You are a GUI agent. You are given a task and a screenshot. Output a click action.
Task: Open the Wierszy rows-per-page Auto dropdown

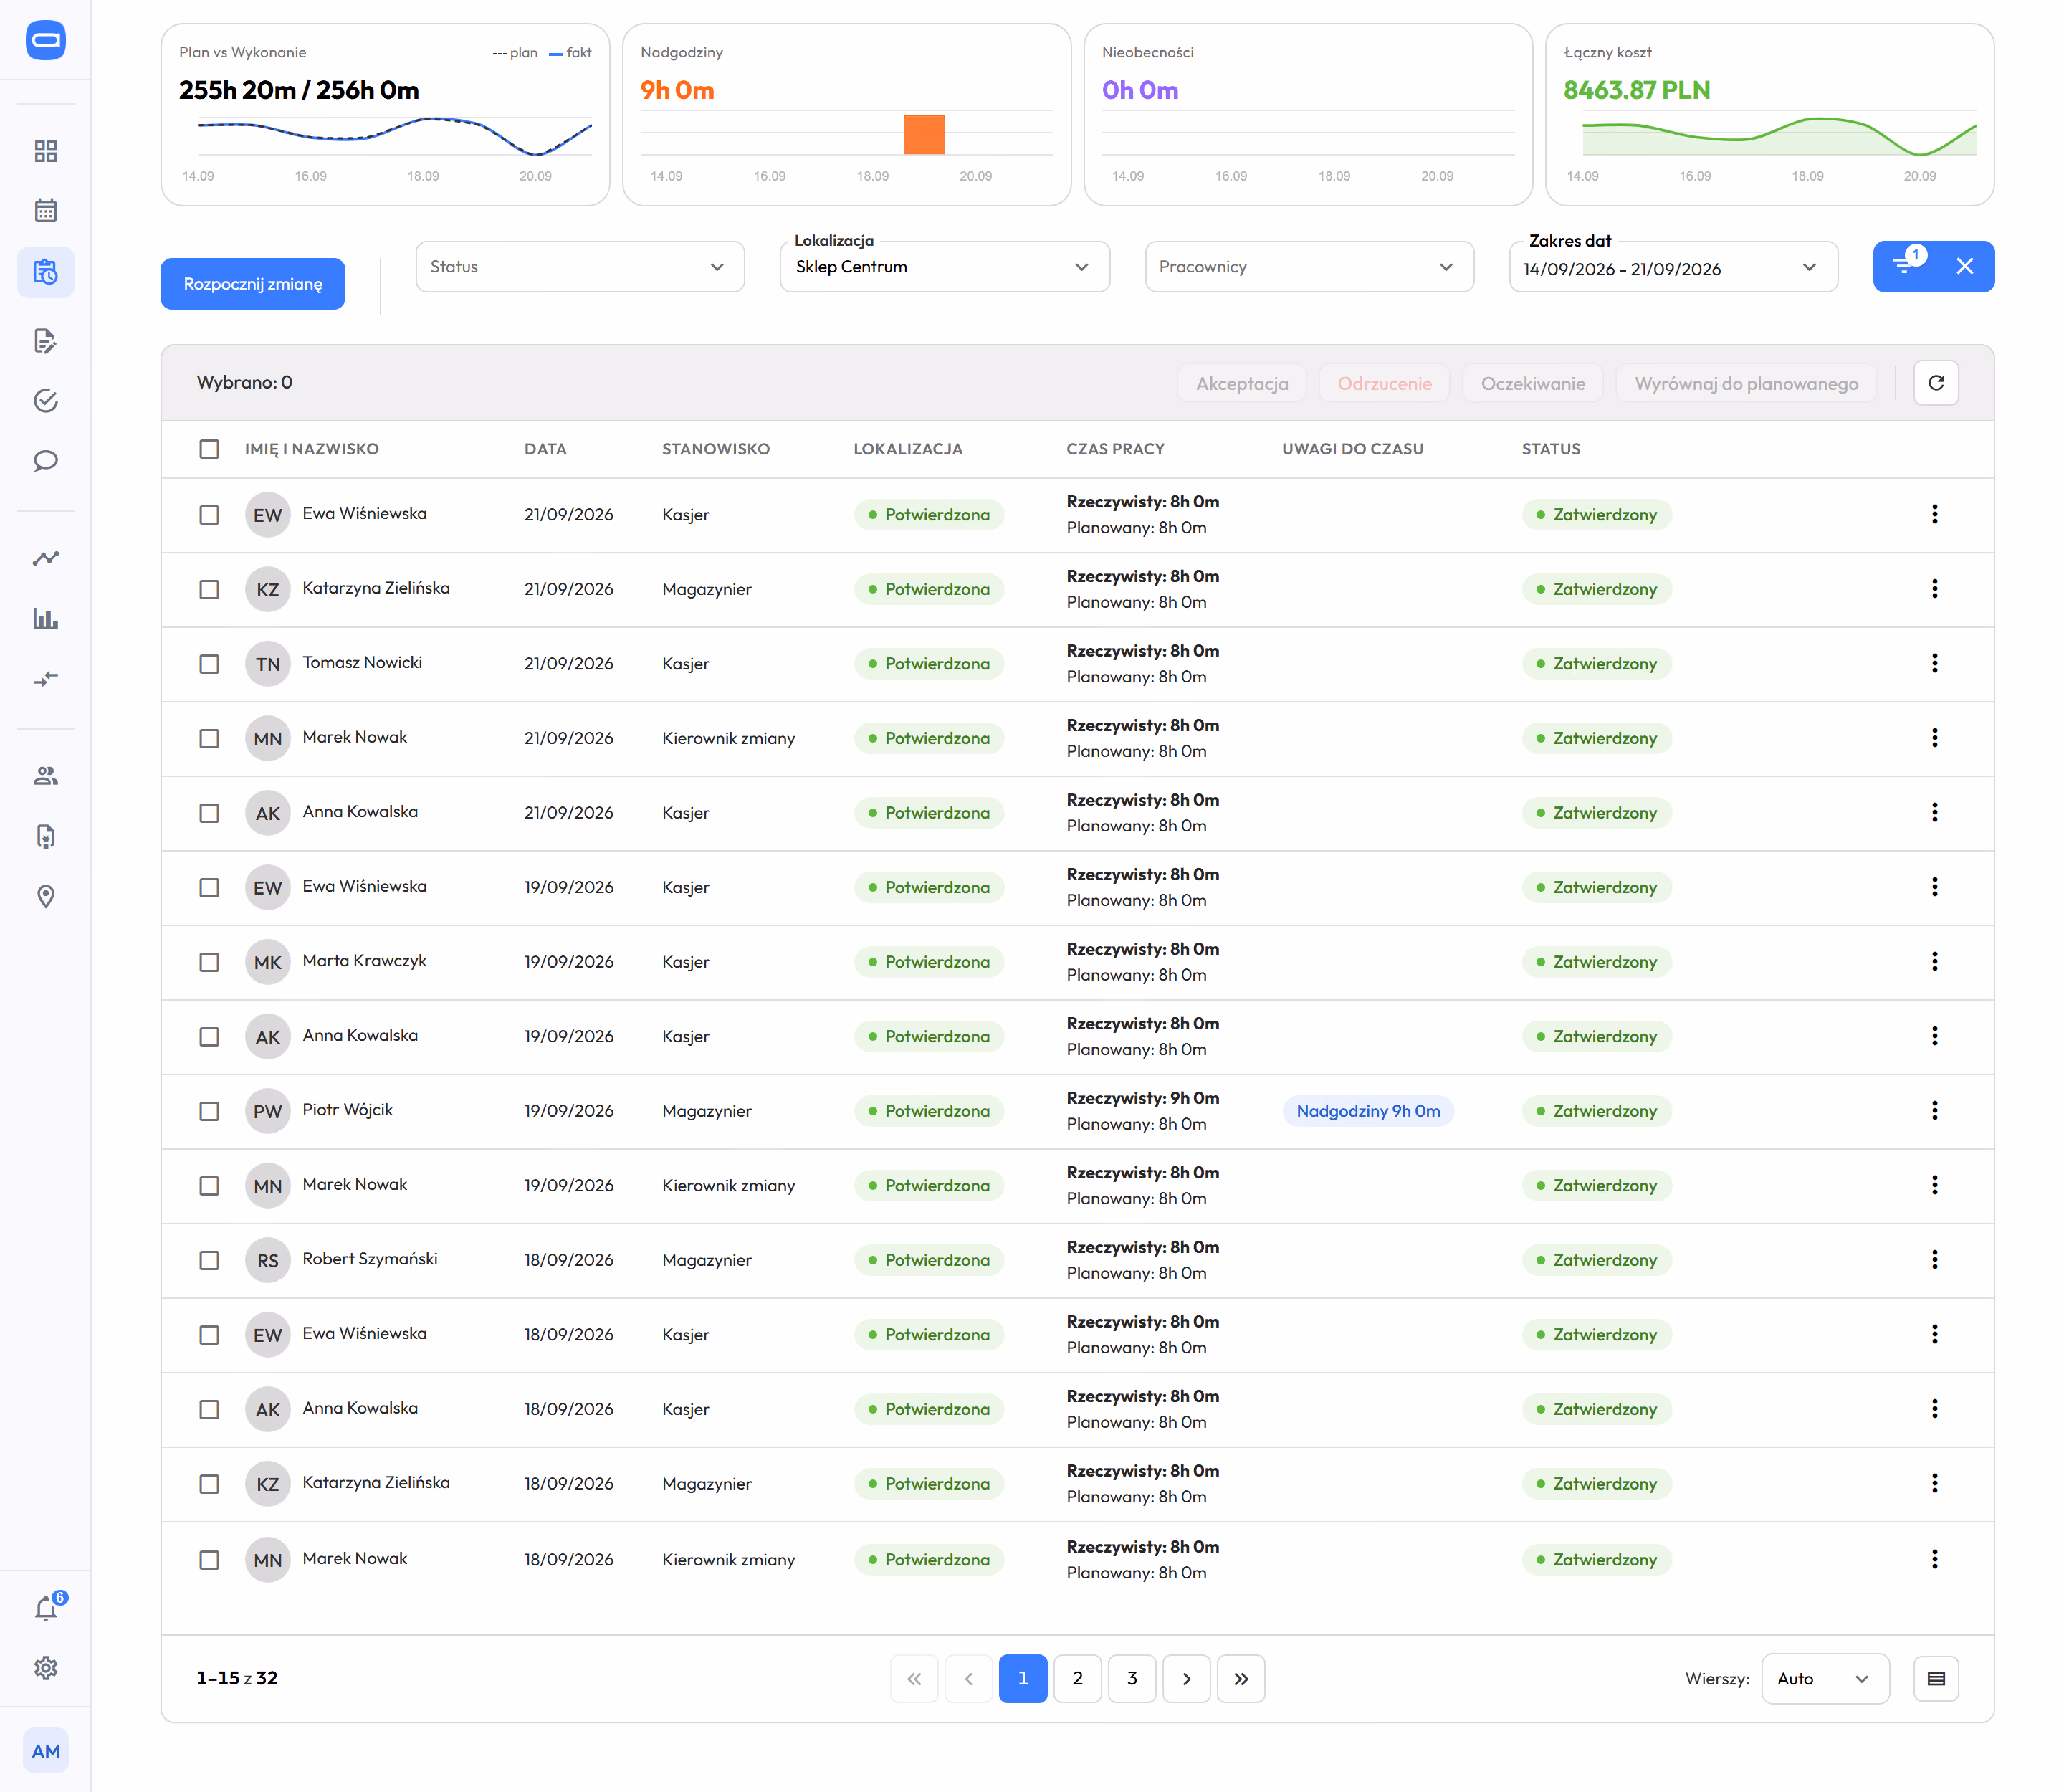pyautogui.click(x=1825, y=1679)
